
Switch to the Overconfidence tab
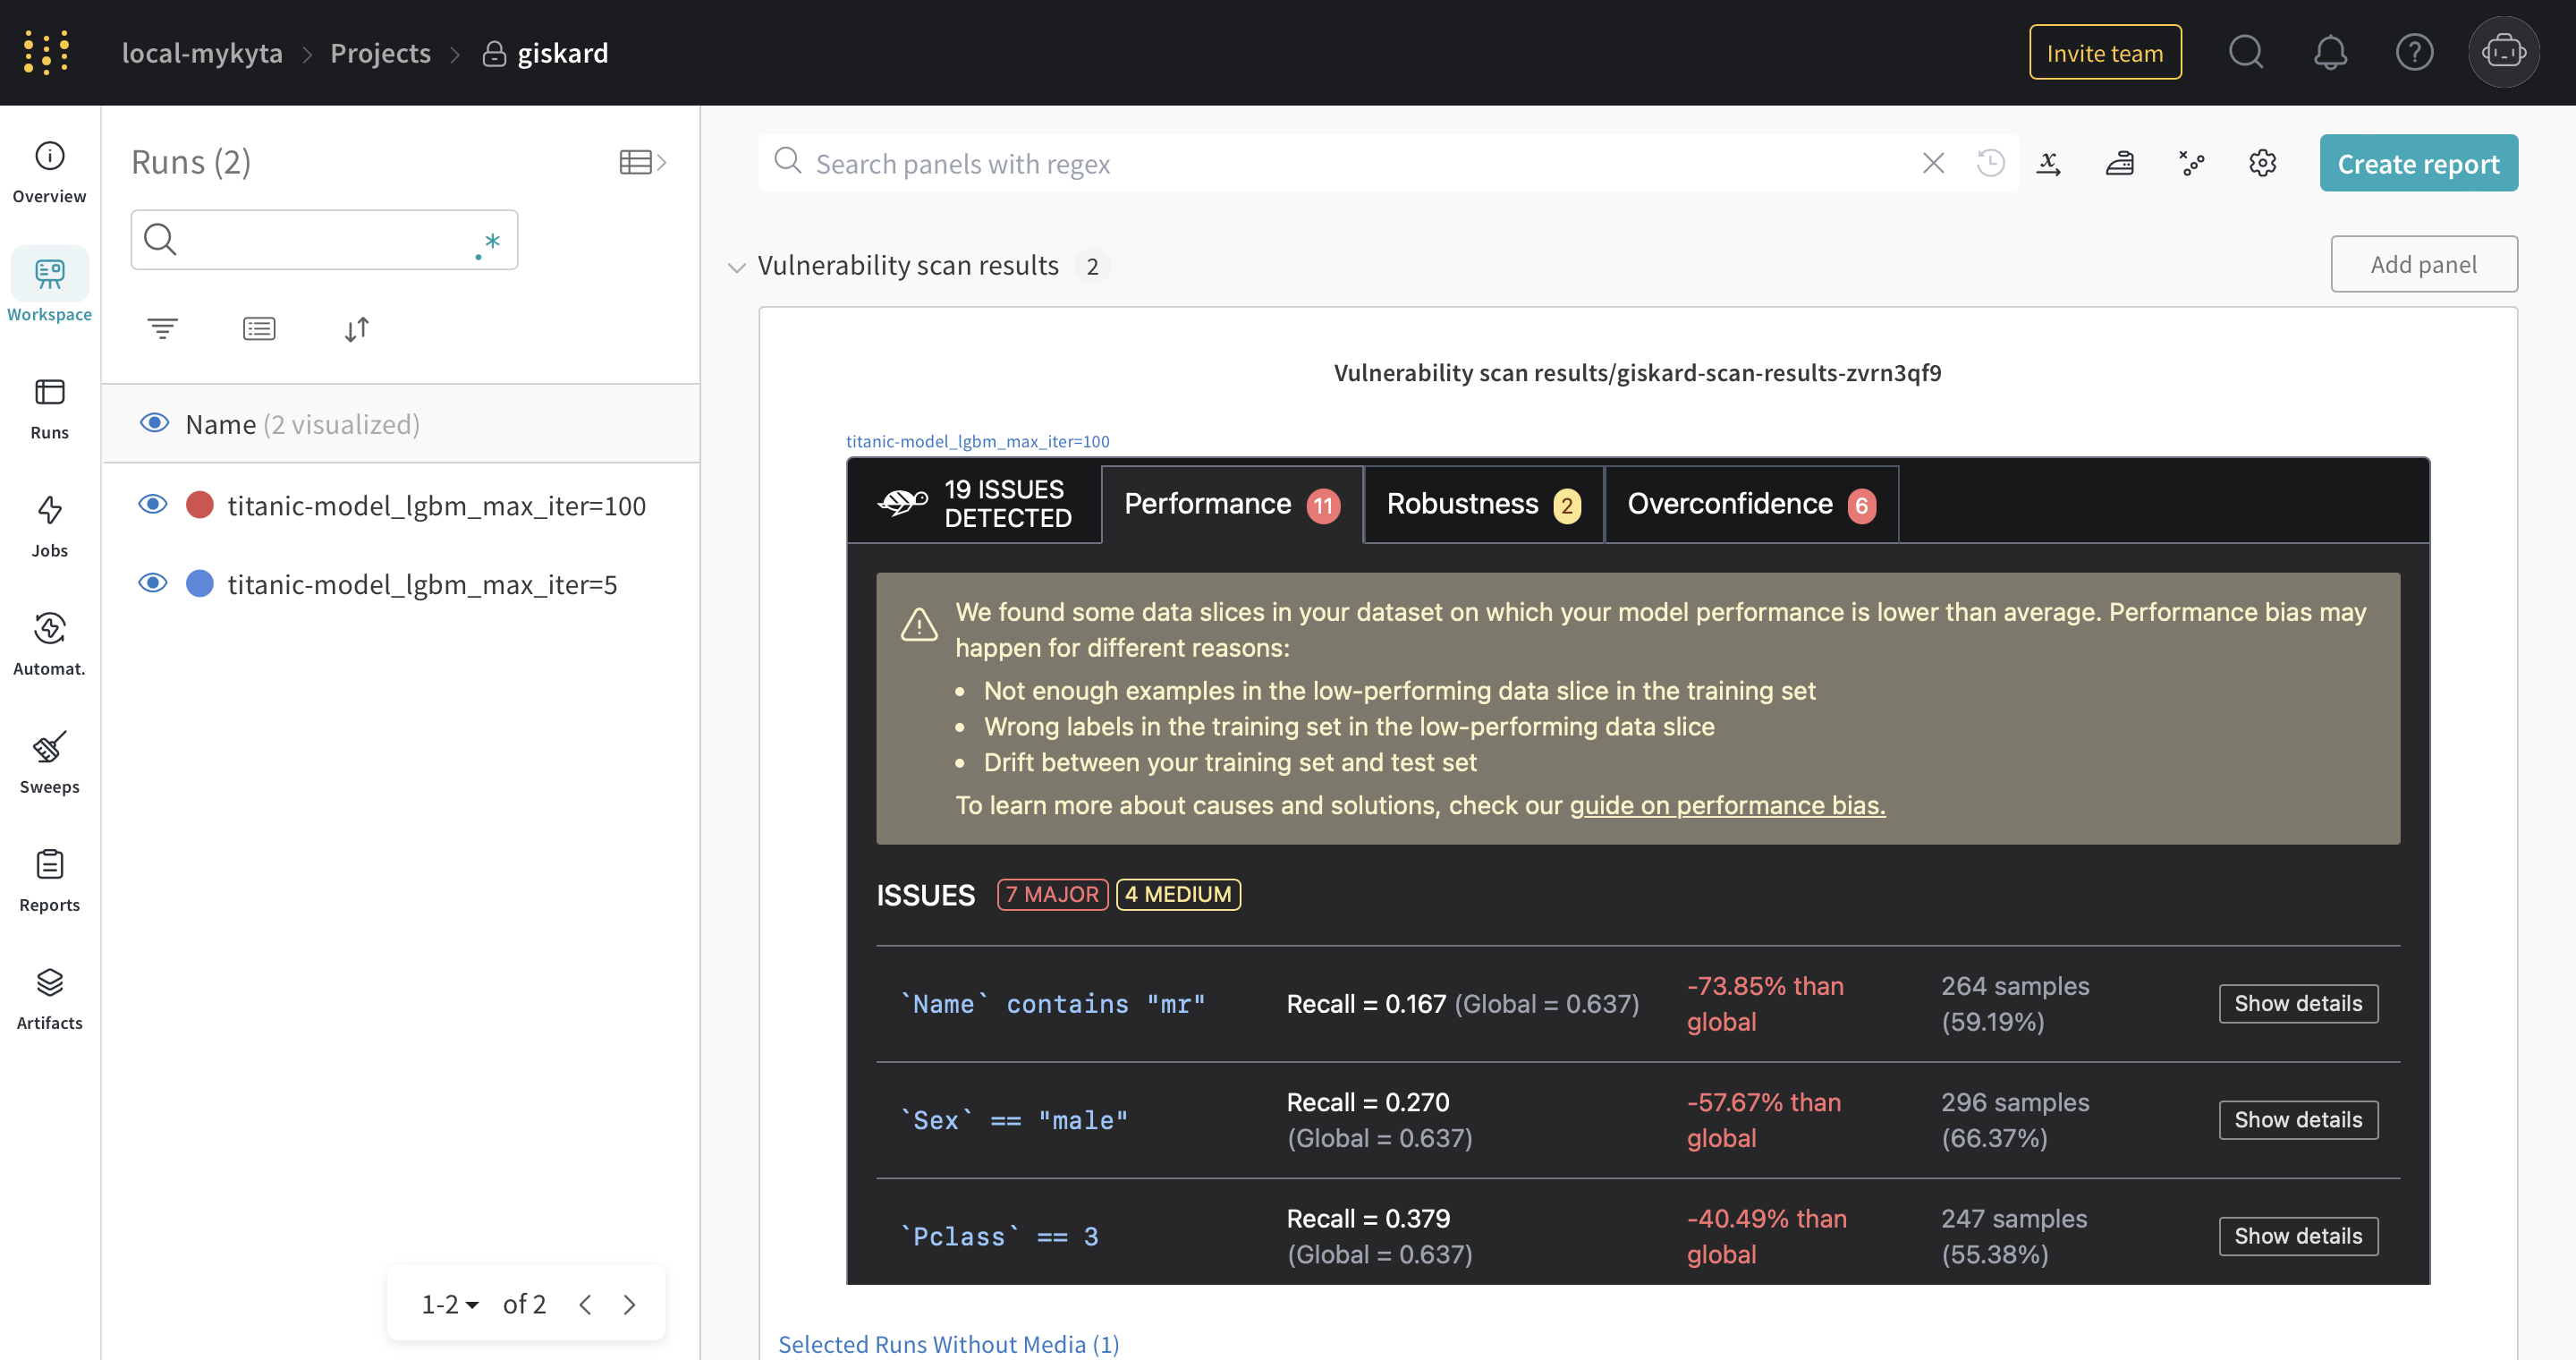pyautogui.click(x=1751, y=504)
